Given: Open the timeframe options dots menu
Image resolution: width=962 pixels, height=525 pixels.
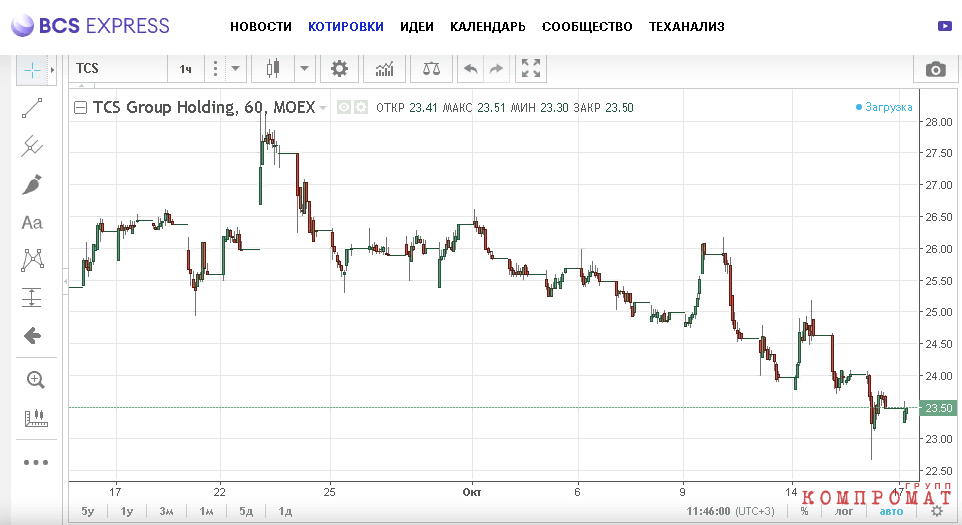Looking at the screenshot, I should (215, 69).
